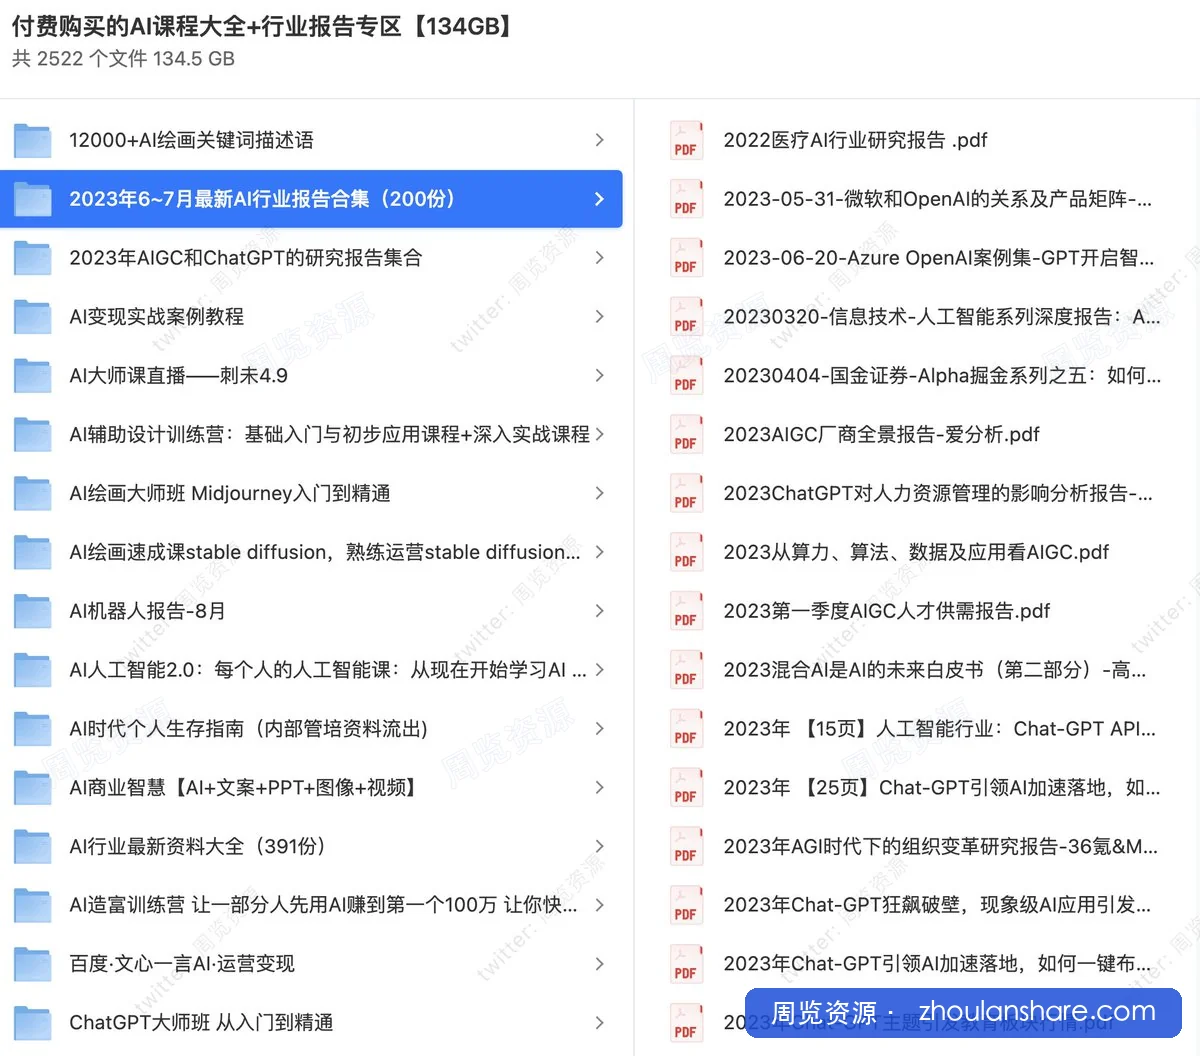Expand chevron for 2023年AIGC和ChatGPT的研究报告集合
The width and height of the screenshot is (1200, 1056).
point(599,258)
